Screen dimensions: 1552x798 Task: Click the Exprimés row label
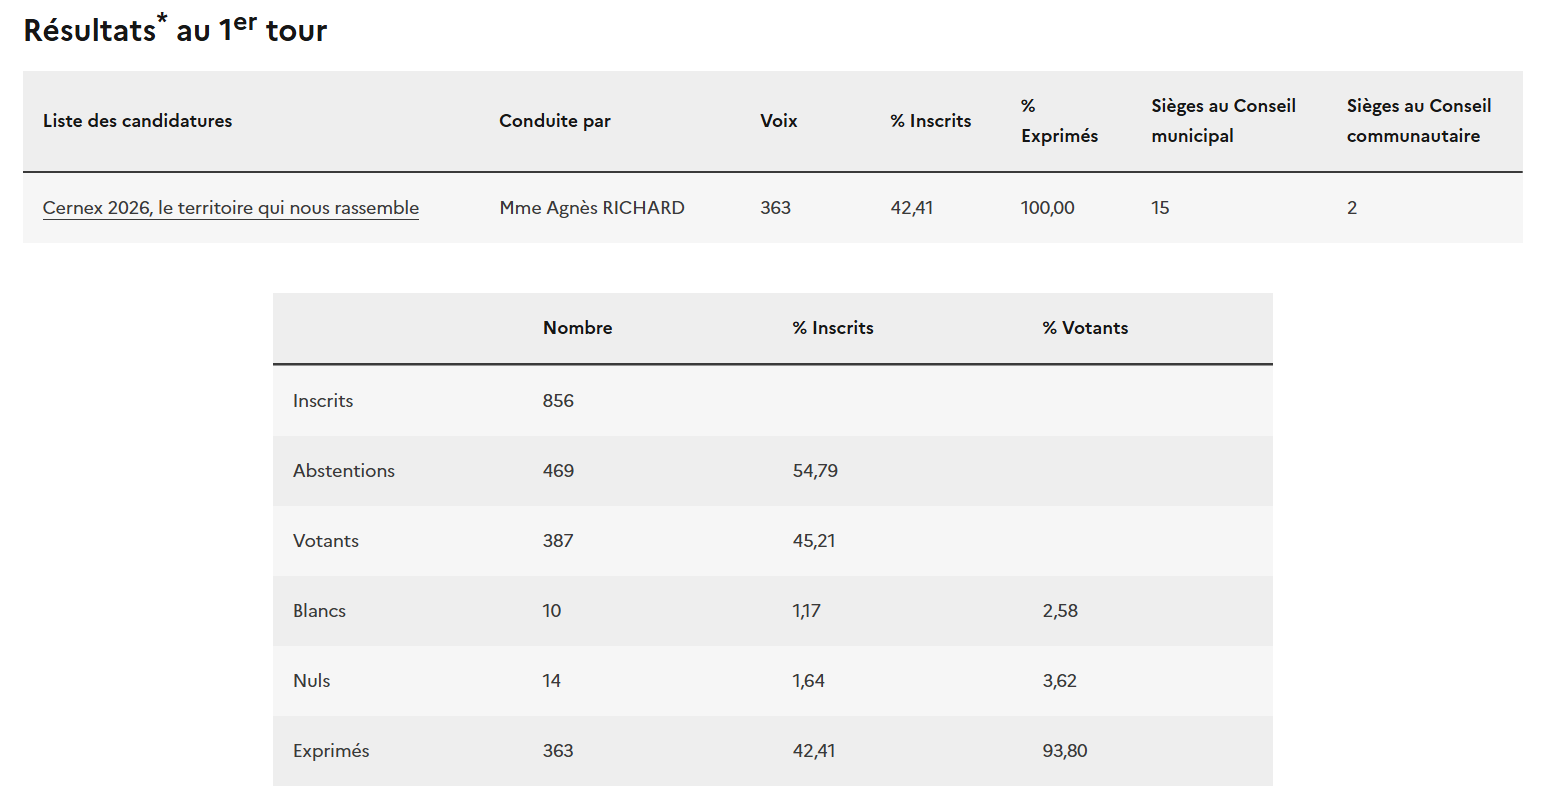click(x=330, y=751)
